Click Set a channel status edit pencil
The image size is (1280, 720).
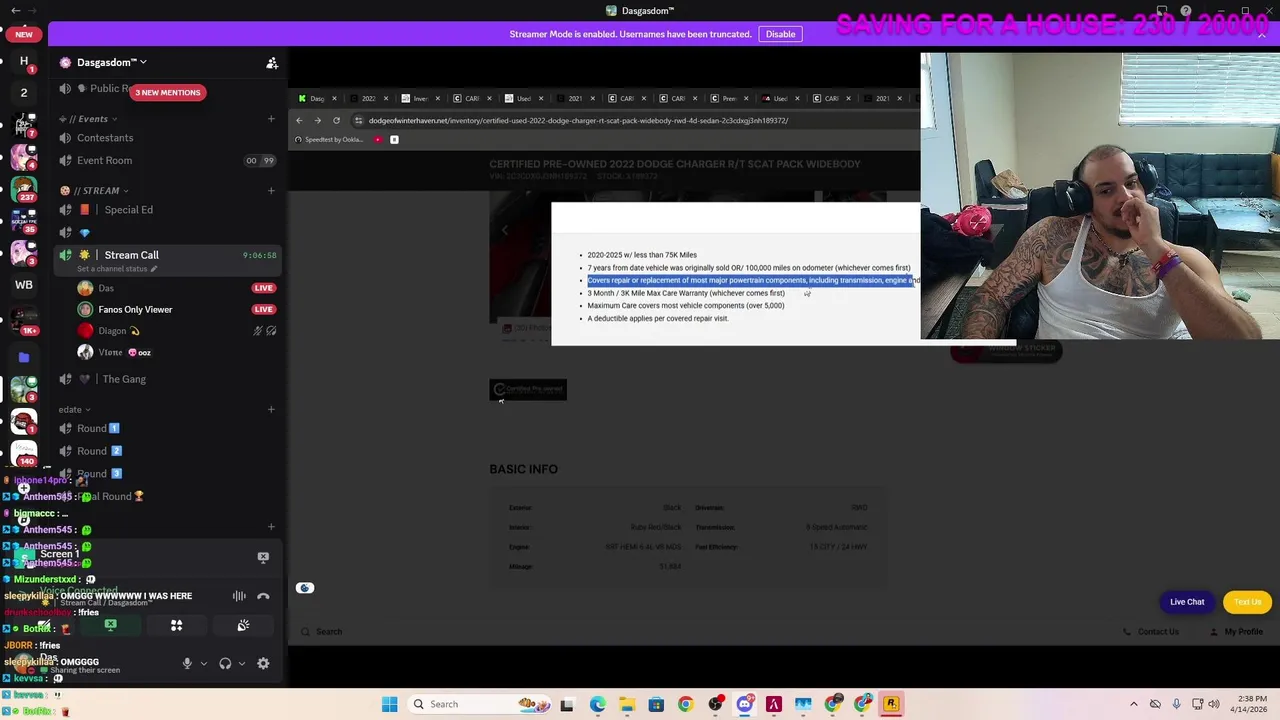tap(152, 269)
